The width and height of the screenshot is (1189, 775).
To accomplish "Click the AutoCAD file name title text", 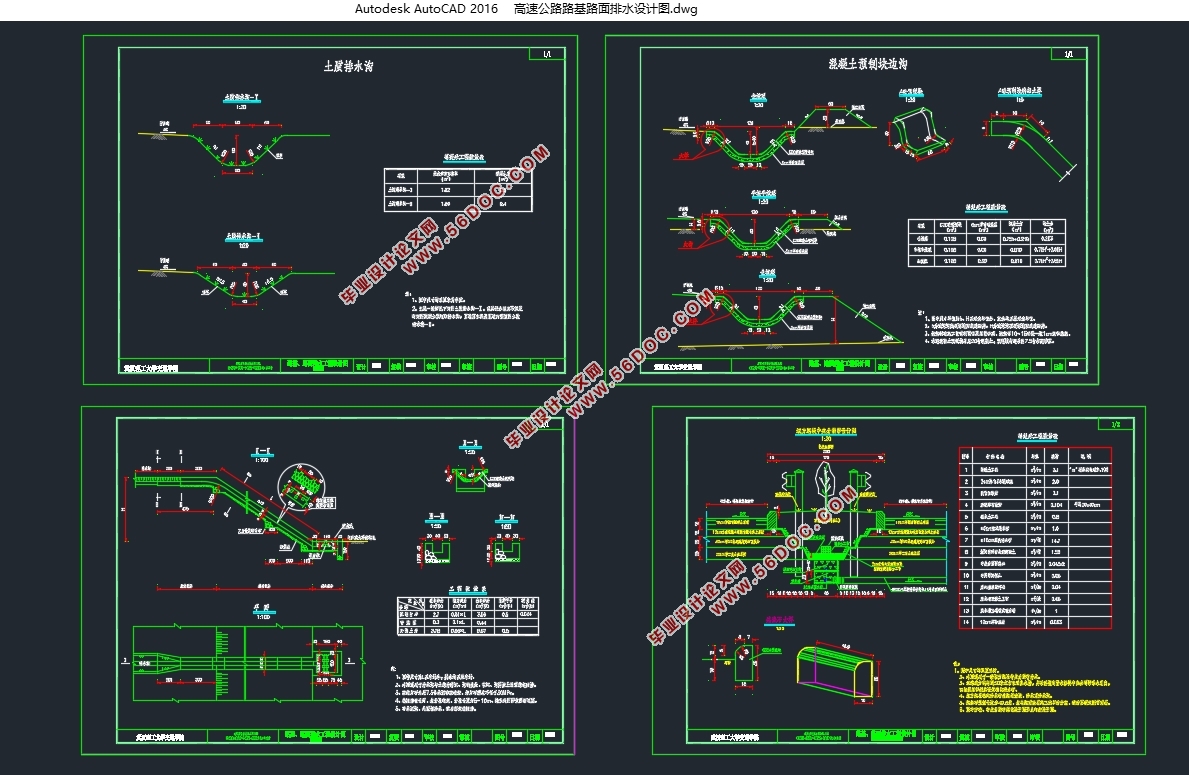I will pos(525,9).
